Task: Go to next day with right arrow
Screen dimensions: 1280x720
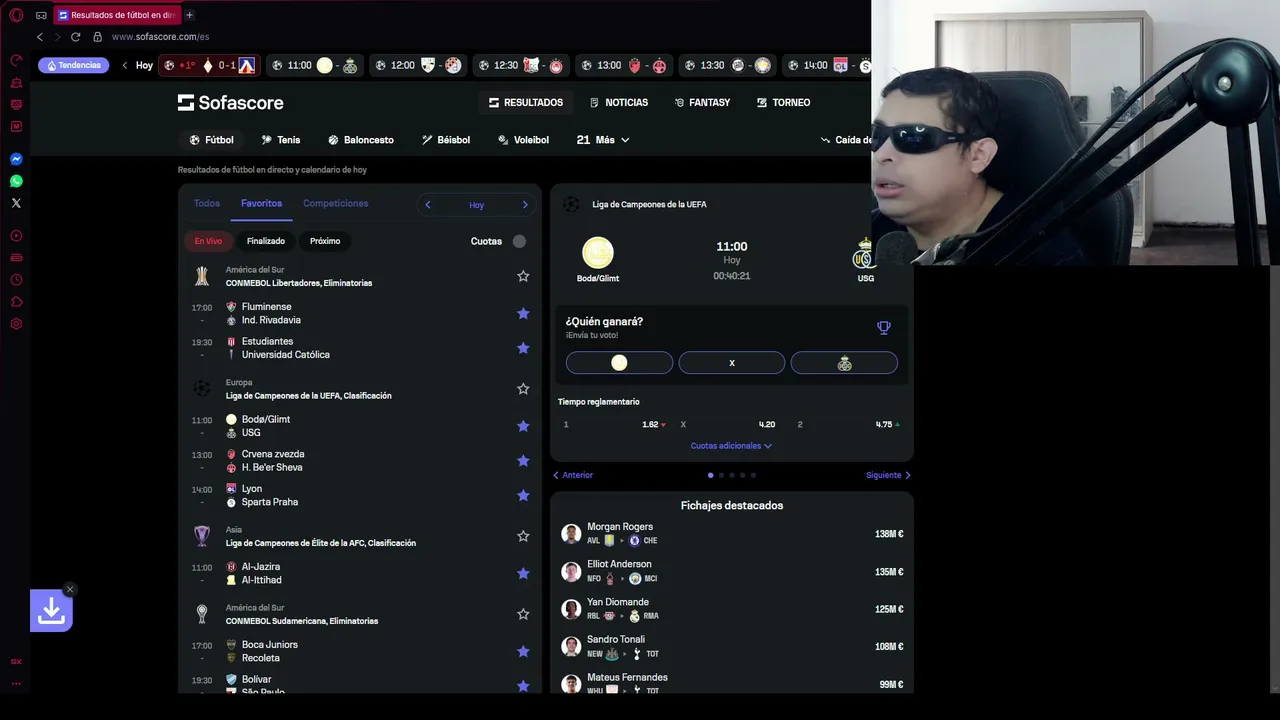Action: coord(525,205)
